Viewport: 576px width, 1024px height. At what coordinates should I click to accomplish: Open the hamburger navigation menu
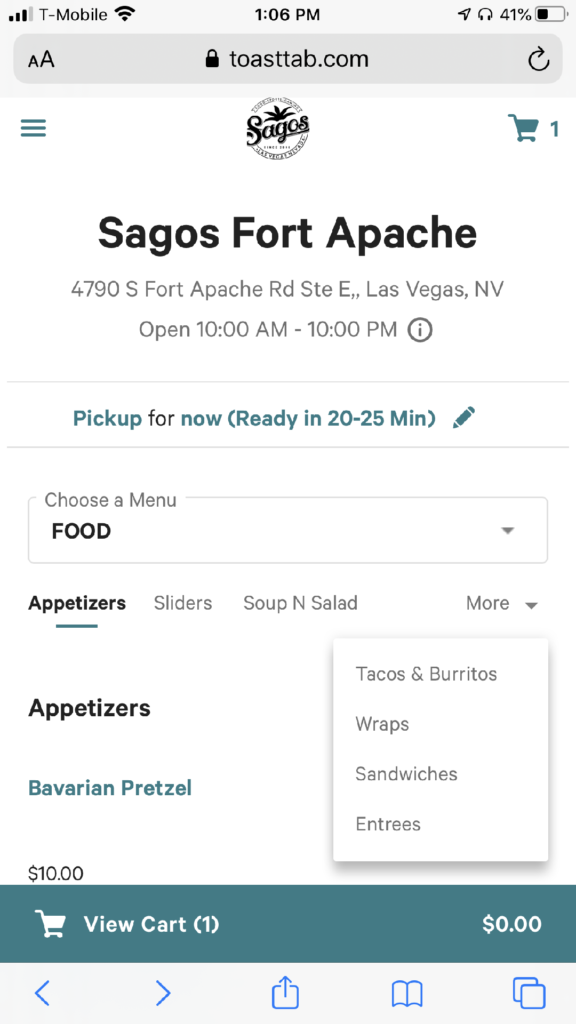coord(33,129)
